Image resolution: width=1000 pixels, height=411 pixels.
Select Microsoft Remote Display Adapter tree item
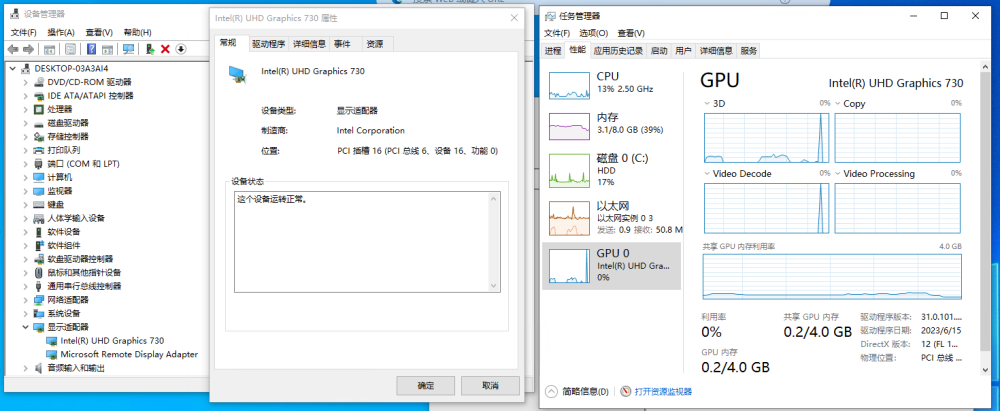[129, 354]
